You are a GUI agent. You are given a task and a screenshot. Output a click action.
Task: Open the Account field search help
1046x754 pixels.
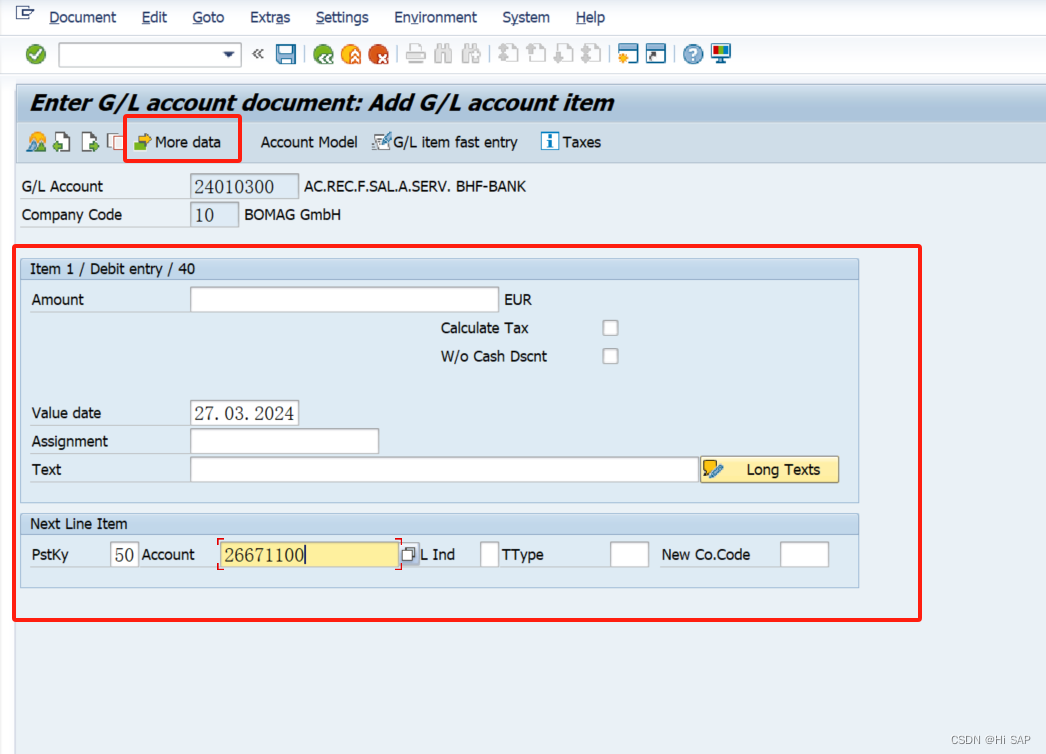click(408, 553)
